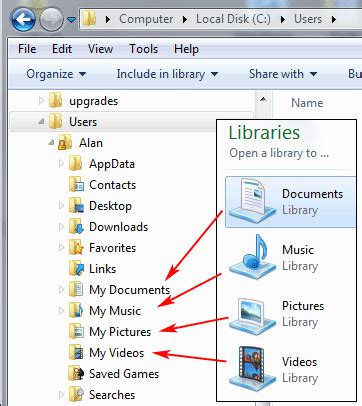
Task: Collapse the Users folder node
Action: pos(41,122)
